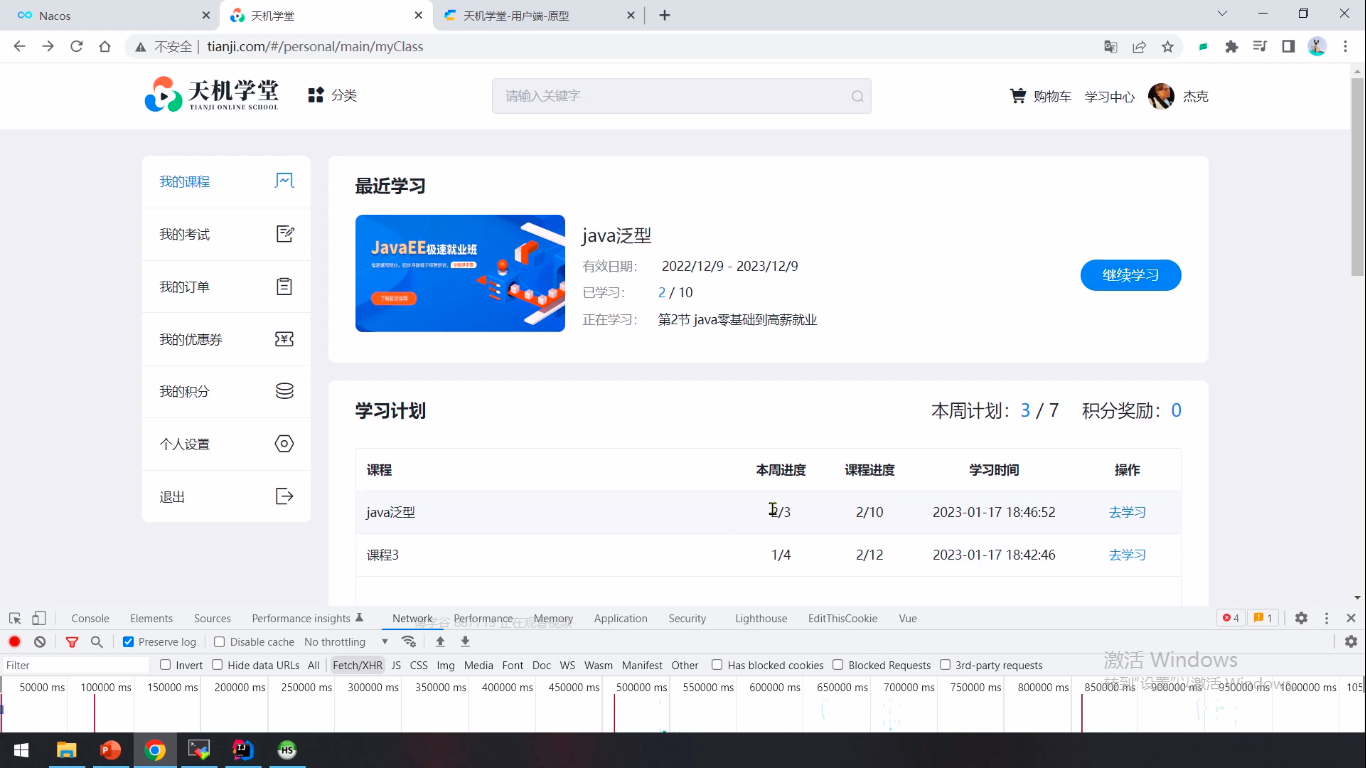The image size is (1366, 768).
Task: Click the 我的考试 edit icon
Action: pos(284,234)
